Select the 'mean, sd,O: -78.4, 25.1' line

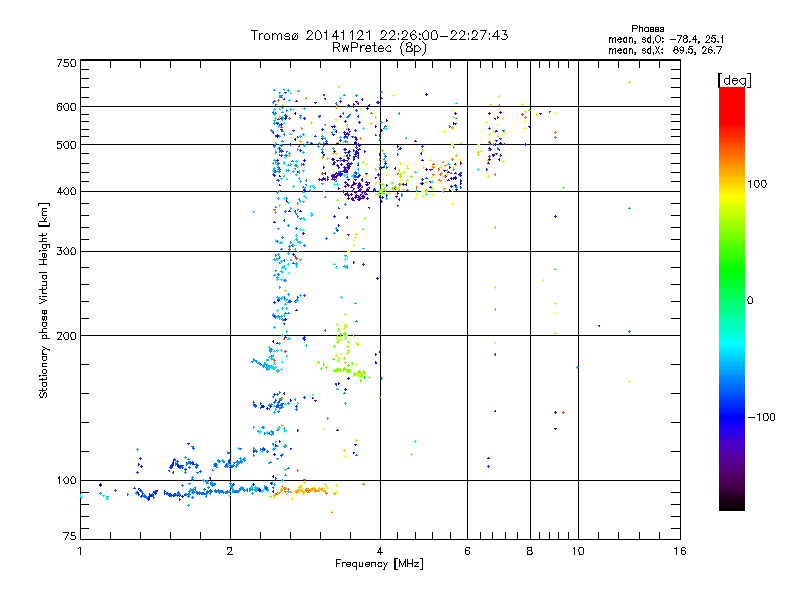666,40
